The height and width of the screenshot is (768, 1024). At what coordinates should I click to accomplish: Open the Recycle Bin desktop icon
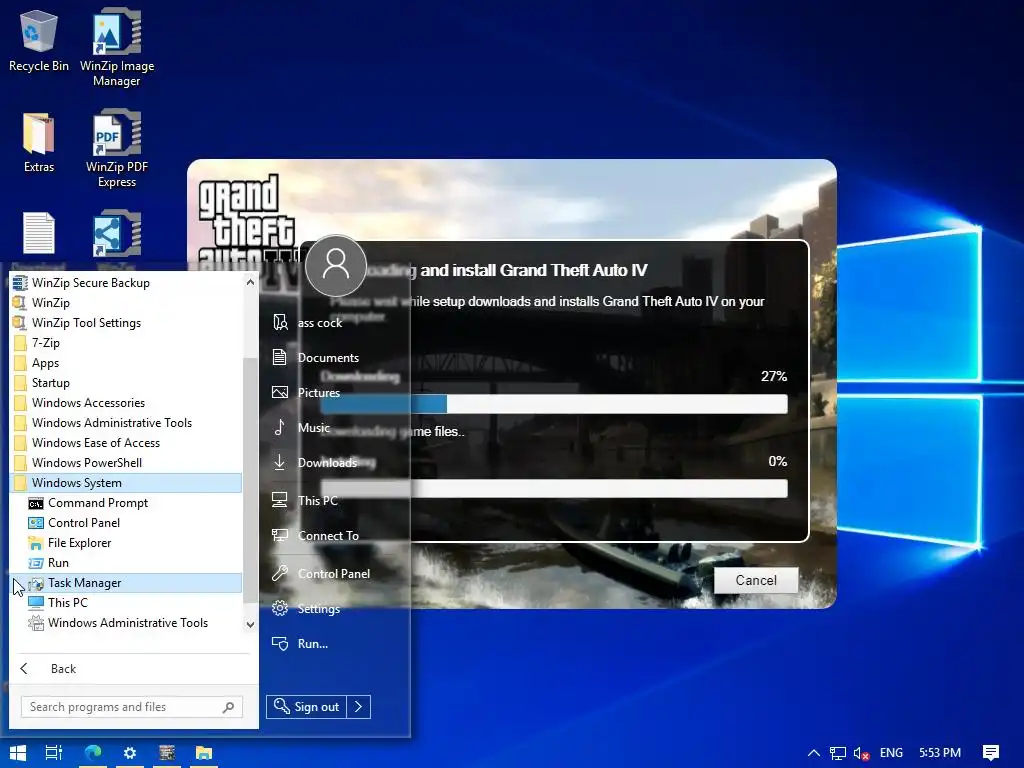[39, 40]
